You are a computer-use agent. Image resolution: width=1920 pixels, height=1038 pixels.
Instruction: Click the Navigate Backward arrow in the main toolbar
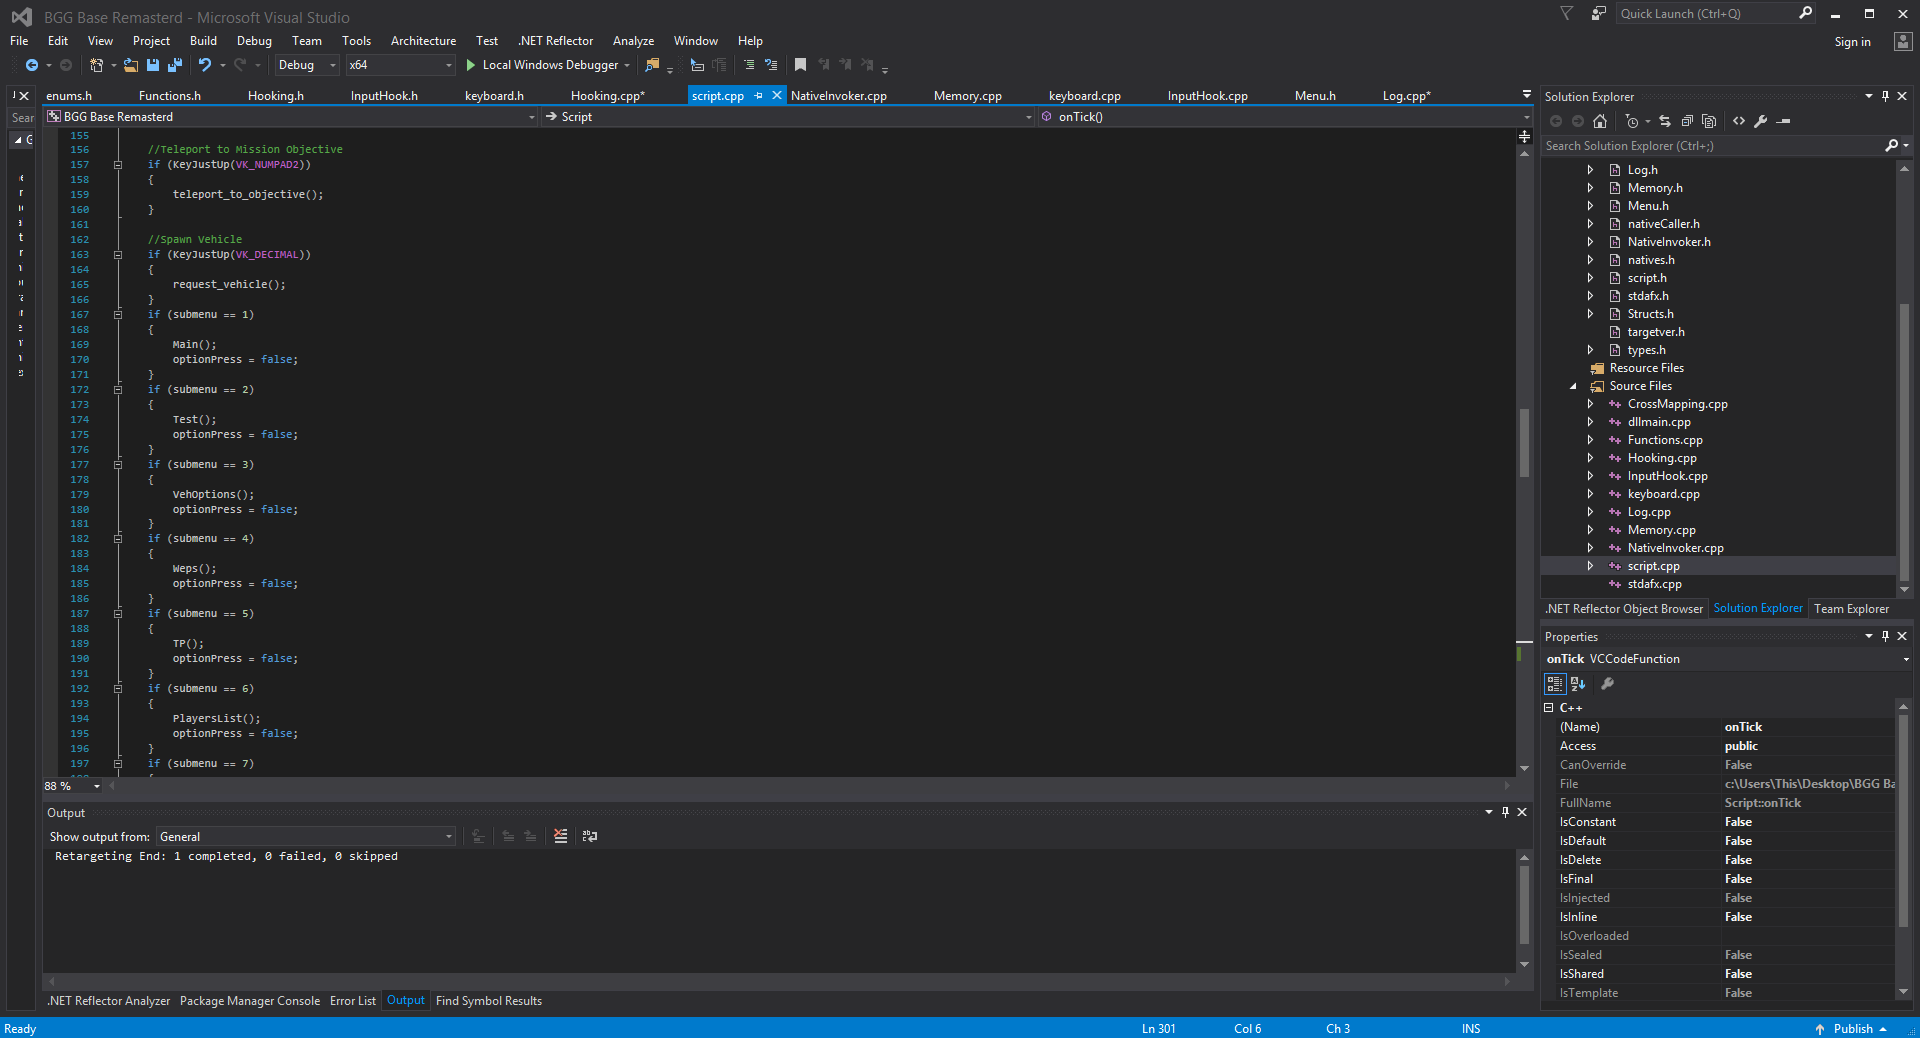tap(32, 65)
